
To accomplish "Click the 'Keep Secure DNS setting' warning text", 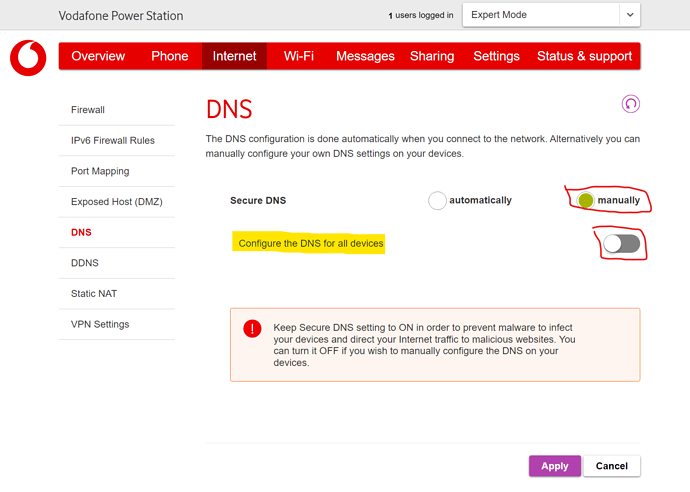I will [x=424, y=345].
